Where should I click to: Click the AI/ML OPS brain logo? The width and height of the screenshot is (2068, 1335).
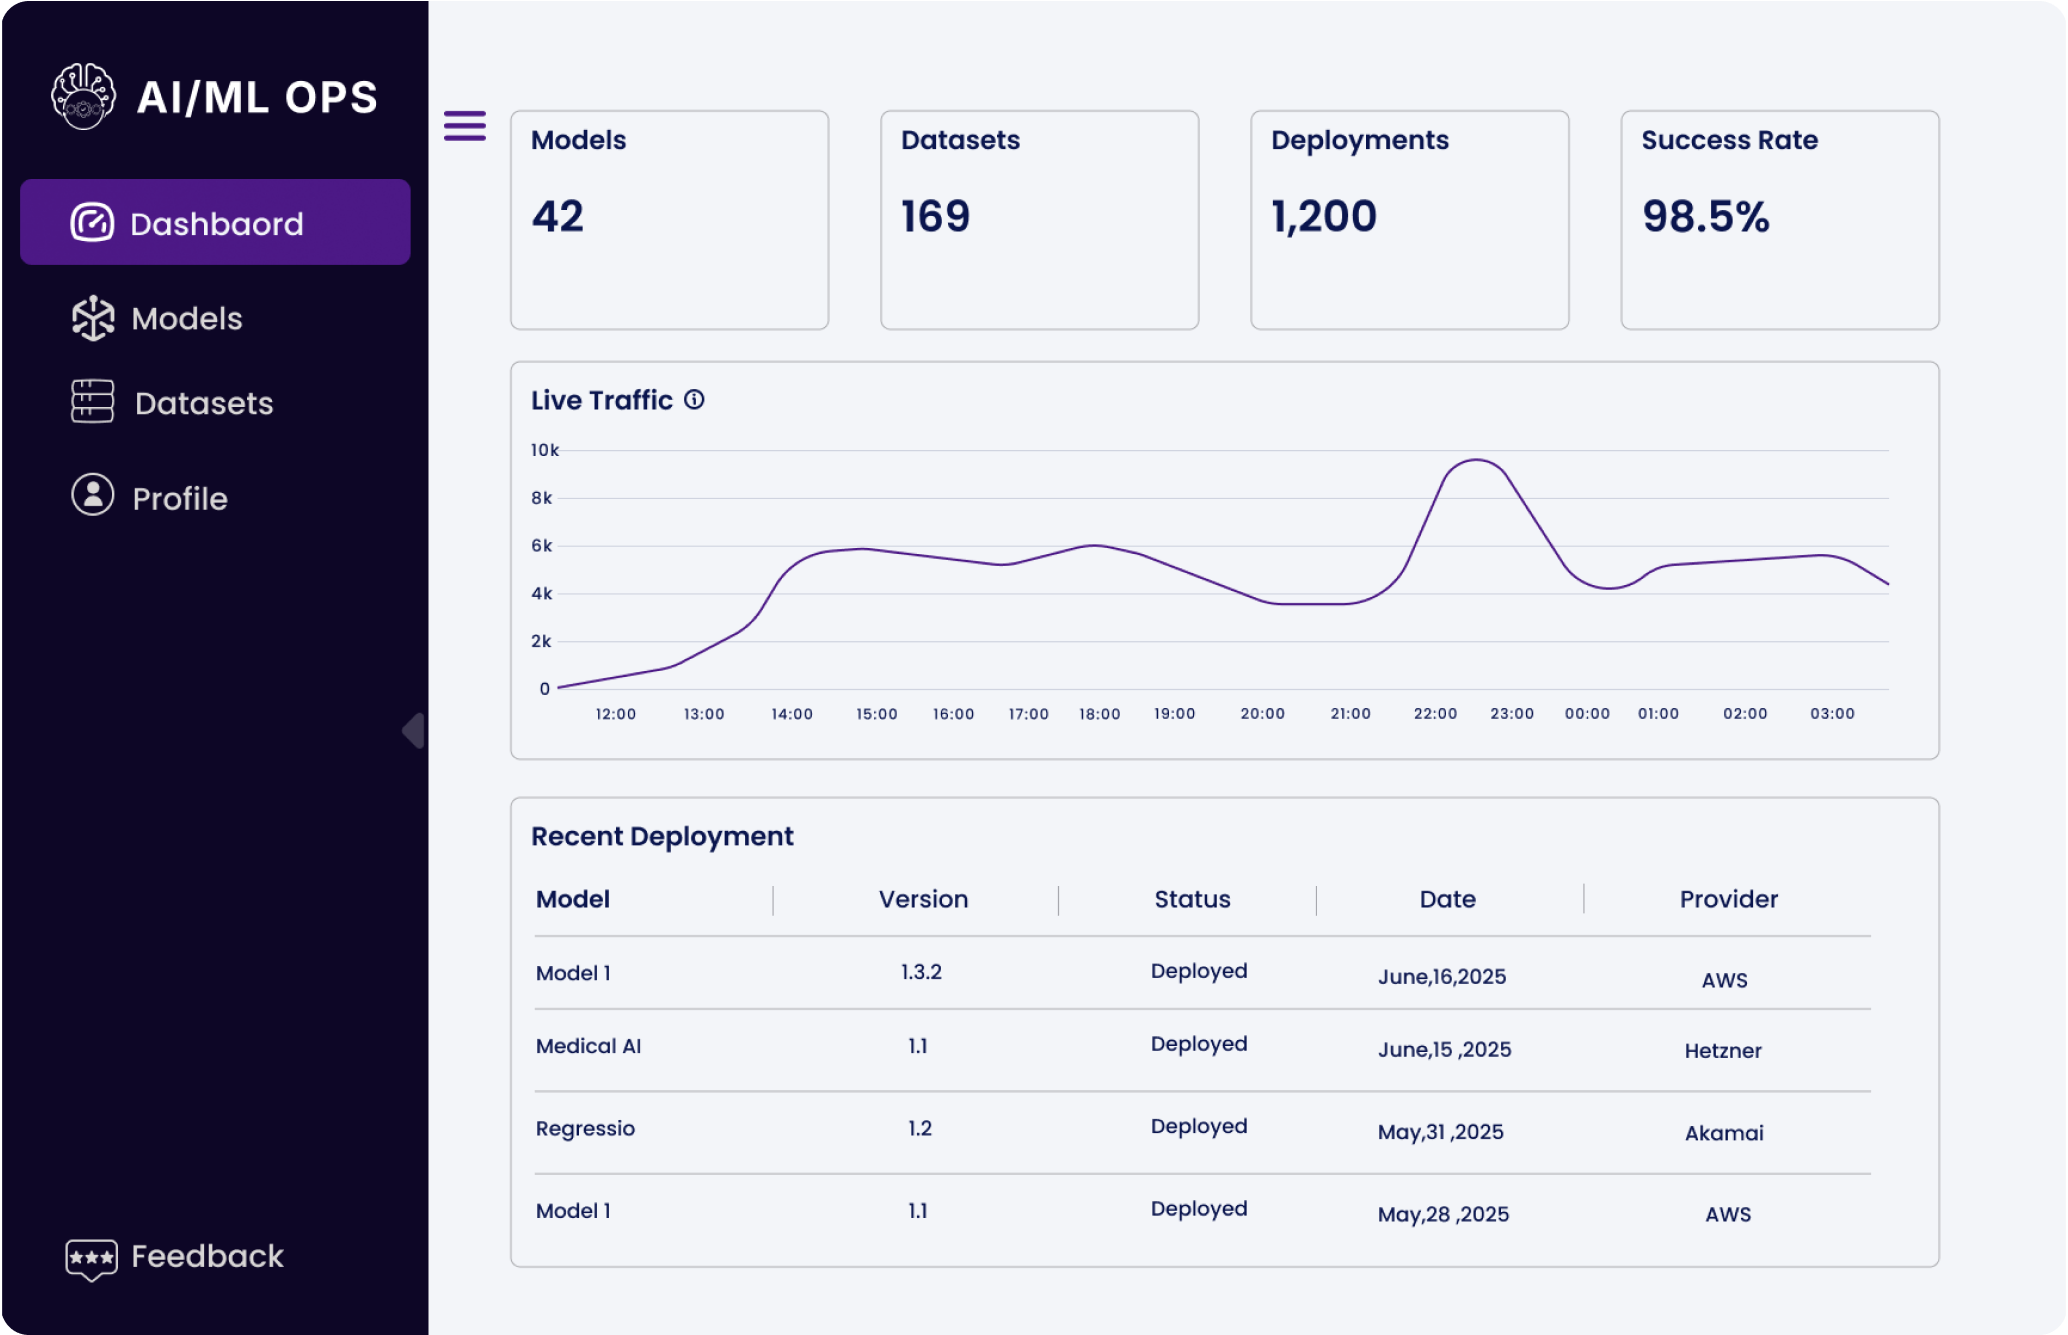83,97
